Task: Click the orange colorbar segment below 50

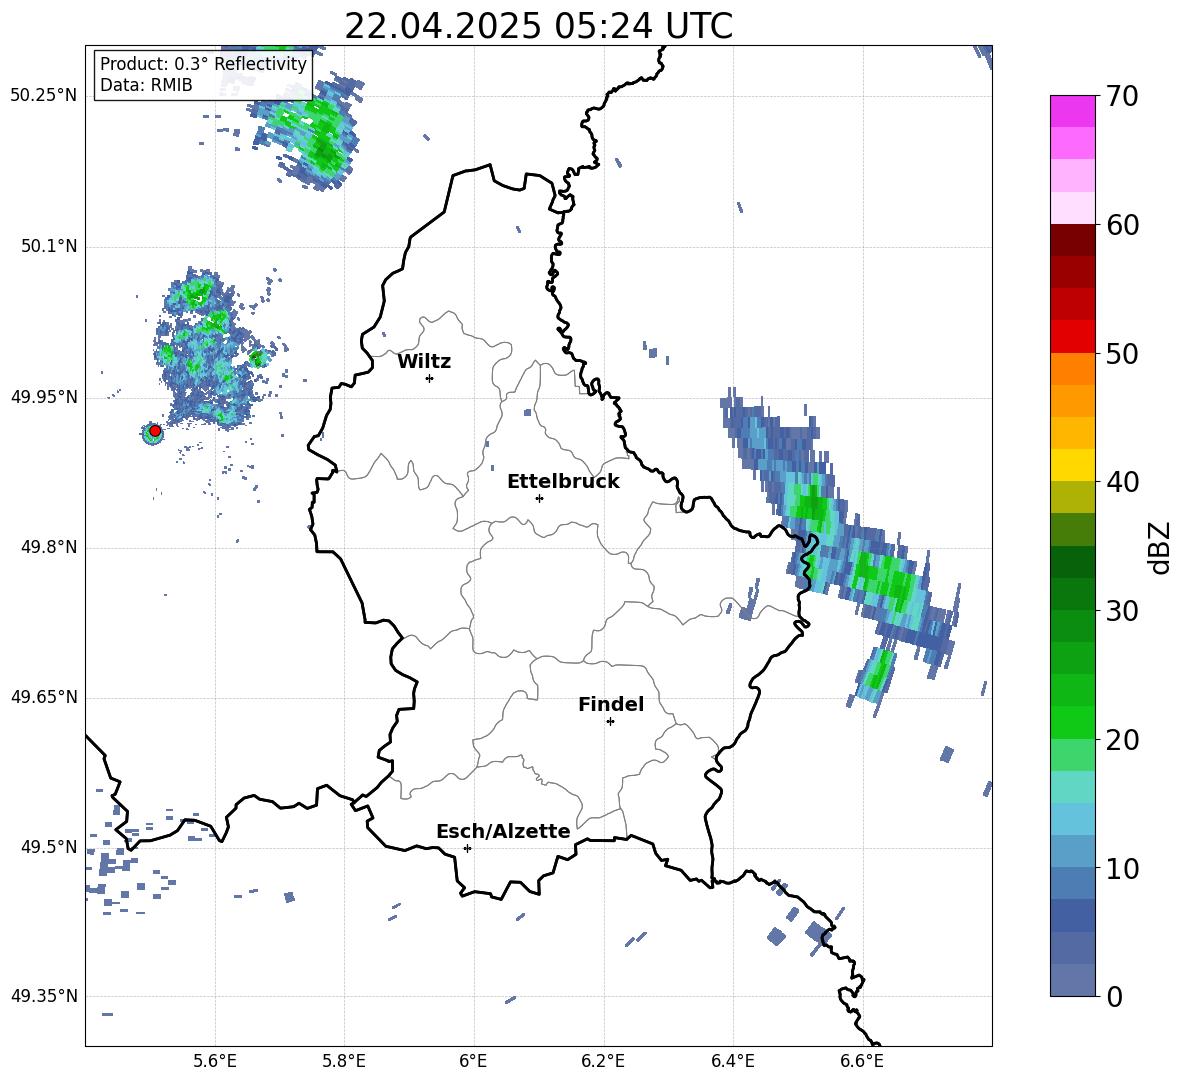Action: [1072, 369]
